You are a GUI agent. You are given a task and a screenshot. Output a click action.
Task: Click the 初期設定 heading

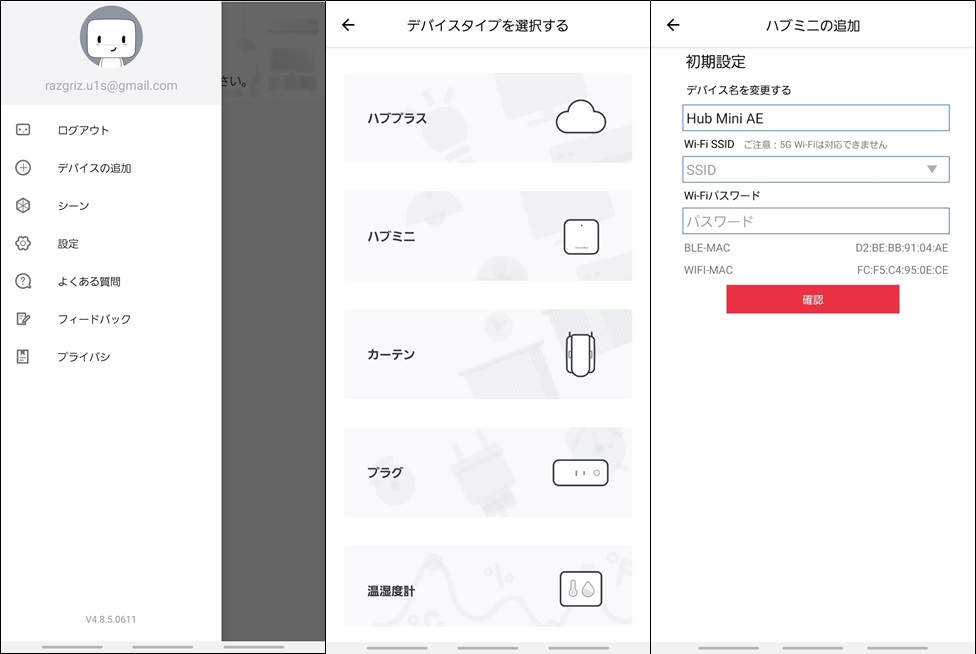click(x=715, y=62)
